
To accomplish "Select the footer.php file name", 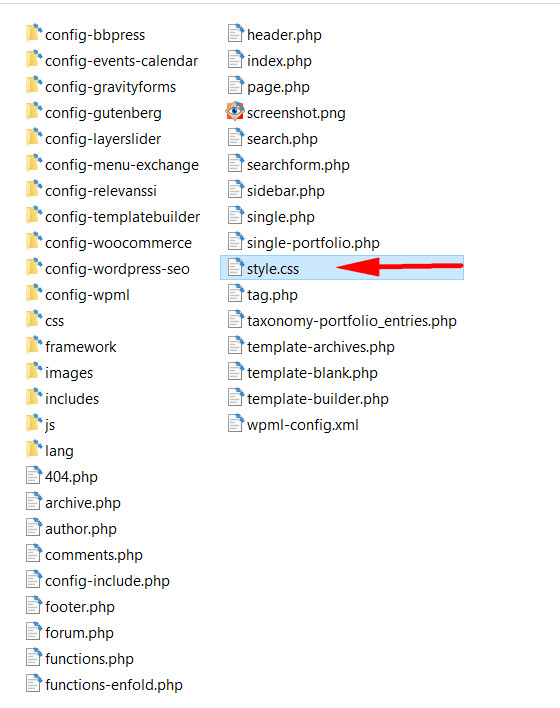I will point(80,607).
